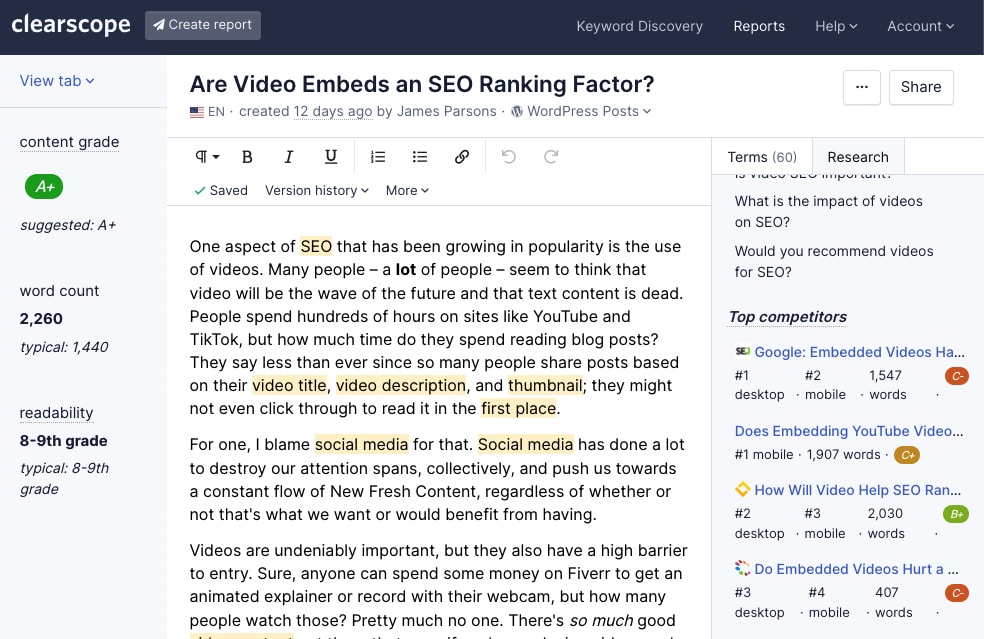The height and width of the screenshot is (639, 984).
Task: Switch to the Research tab
Action: pos(858,157)
